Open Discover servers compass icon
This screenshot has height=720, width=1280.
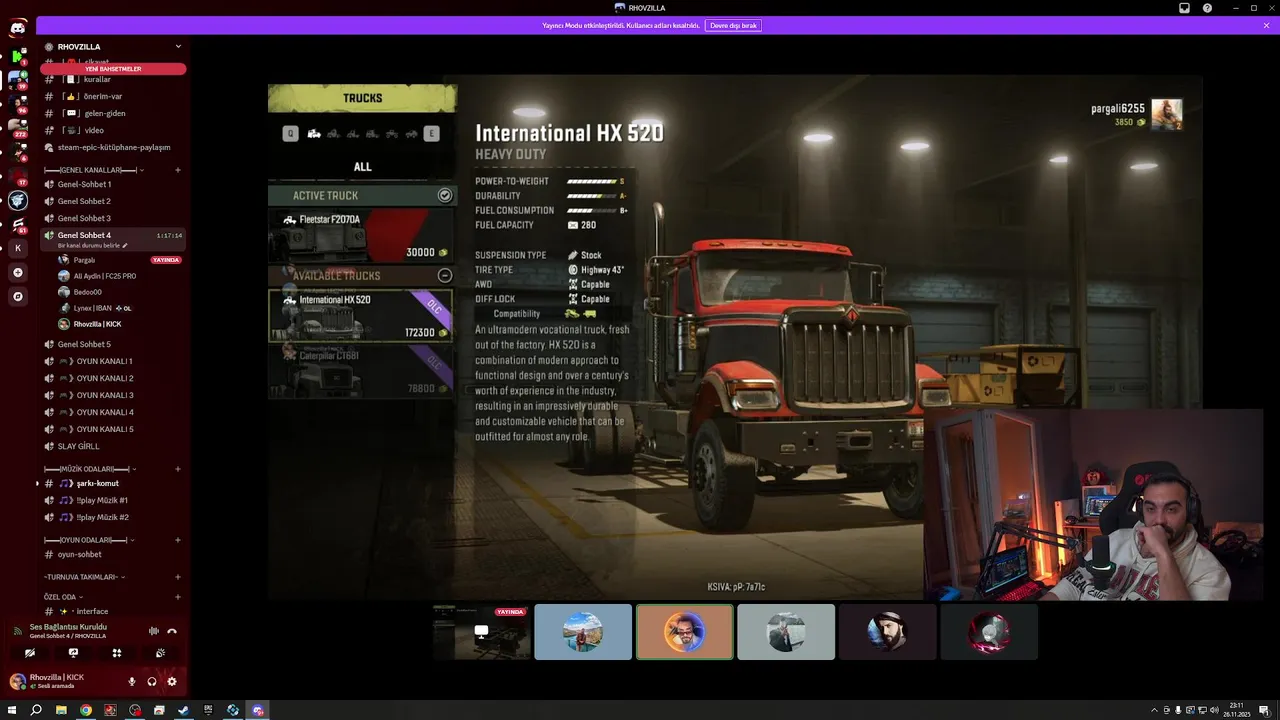[x=18, y=296]
